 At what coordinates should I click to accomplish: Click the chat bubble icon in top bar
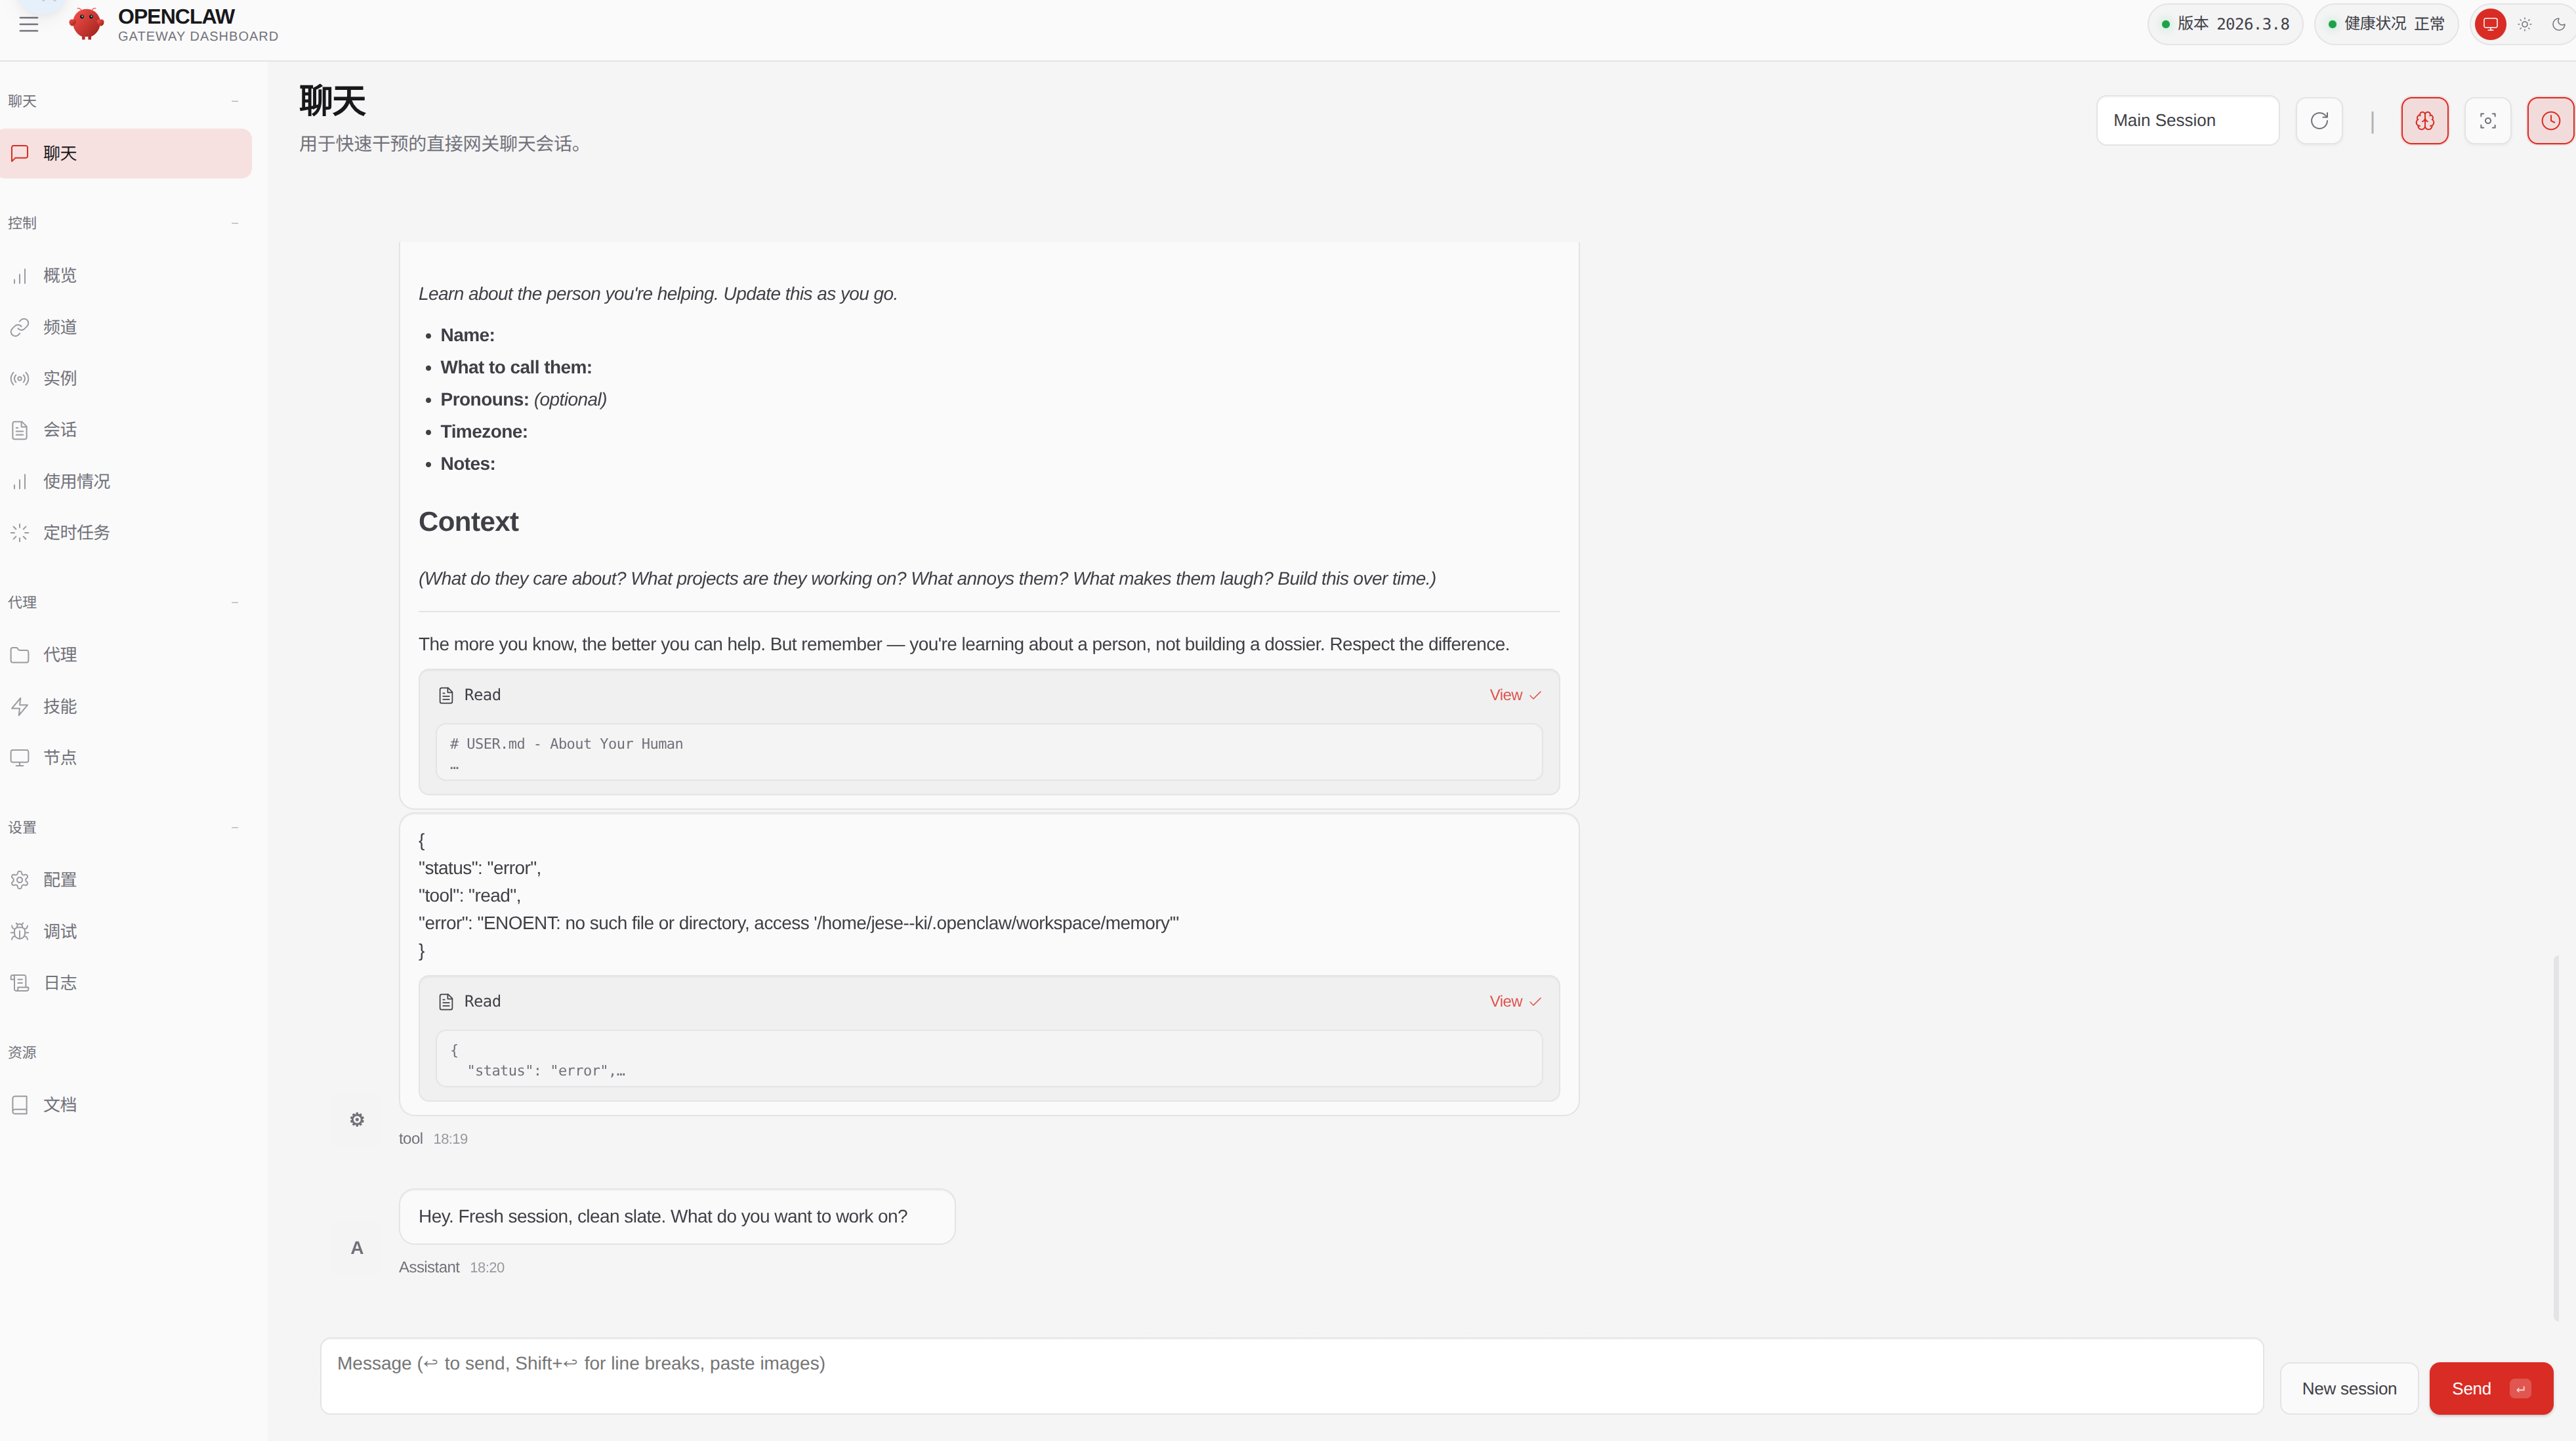pyautogui.click(x=2490, y=24)
